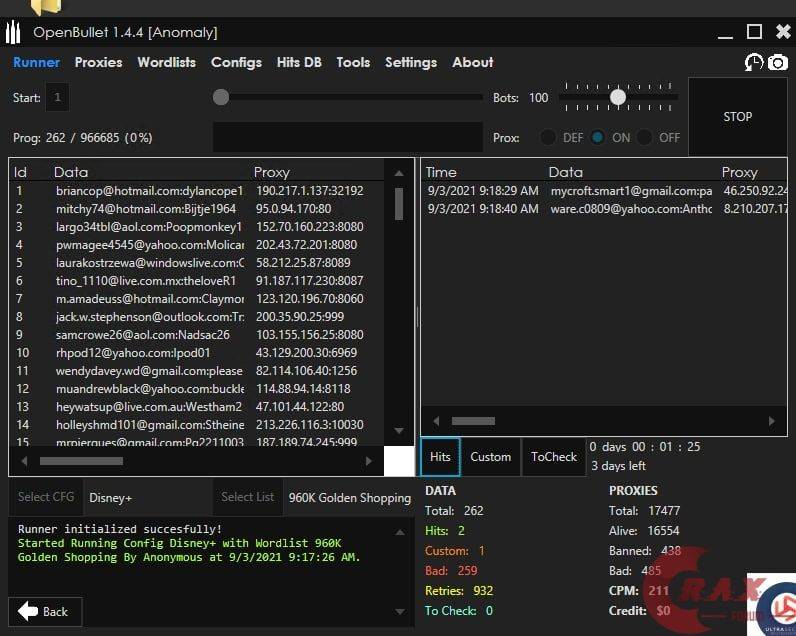Click the log panel scroll-down arrow
This screenshot has height=636, width=796.
tap(400, 612)
